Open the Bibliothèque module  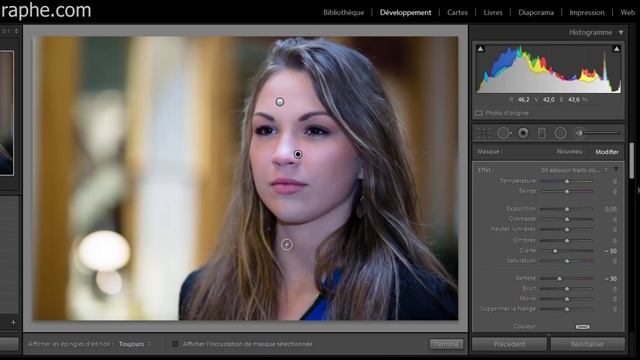pyautogui.click(x=343, y=13)
